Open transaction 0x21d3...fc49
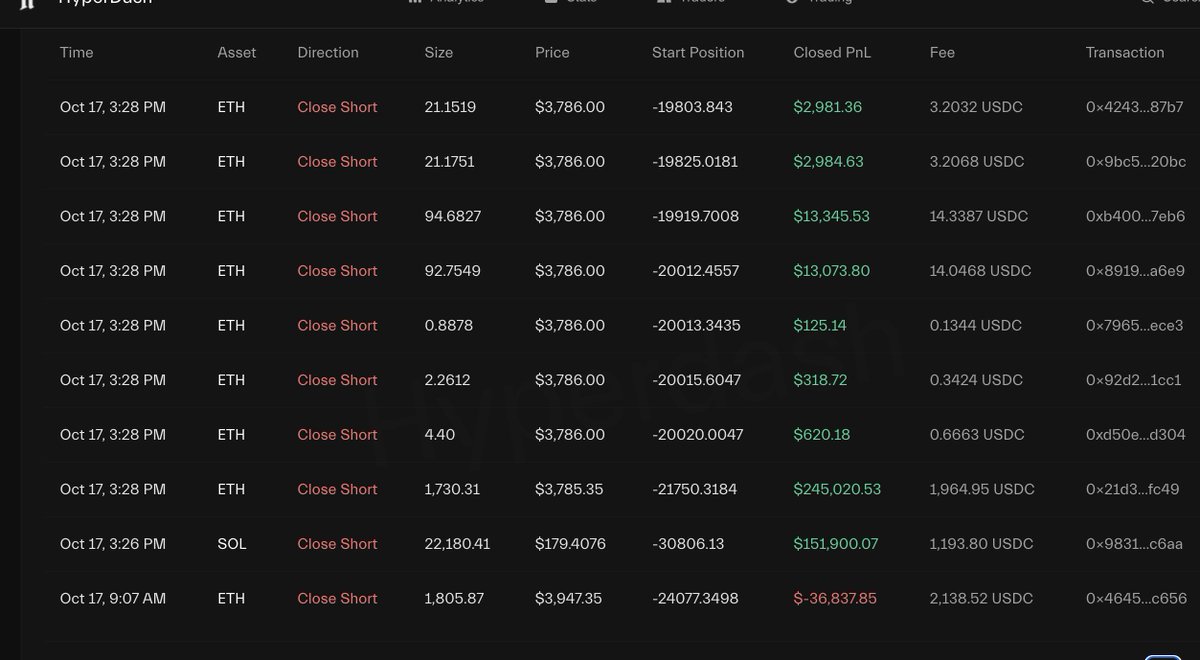 (1133, 489)
